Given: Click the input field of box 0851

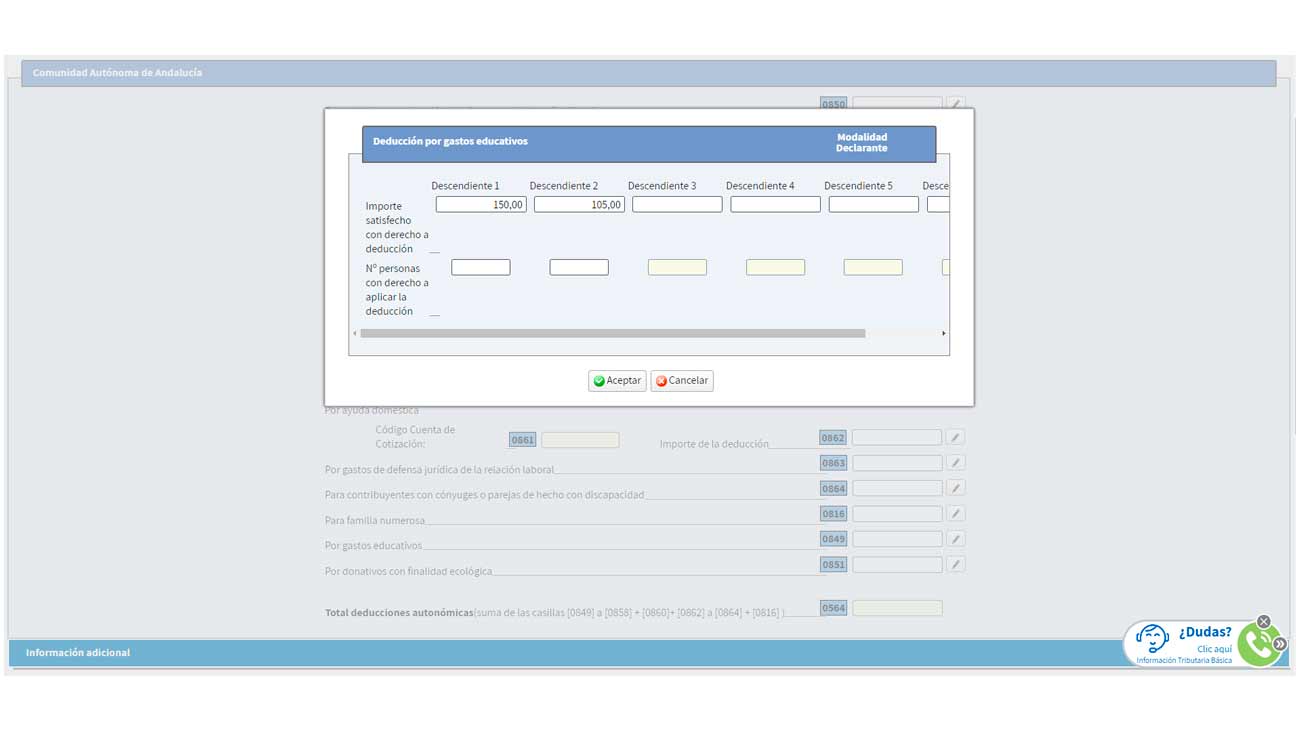Looking at the screenshot, I should (x=897, y=564).
